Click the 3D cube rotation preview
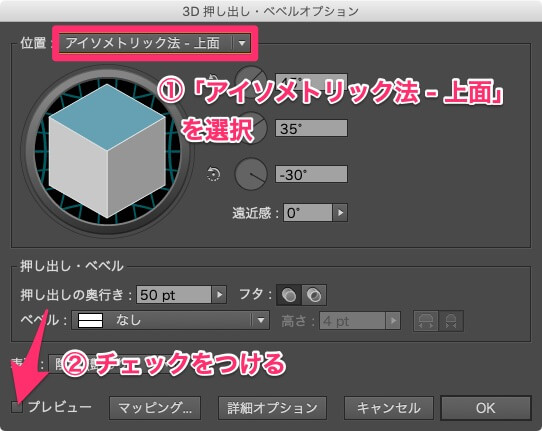This screenshot has height=431, width=542. click(107, 151)
